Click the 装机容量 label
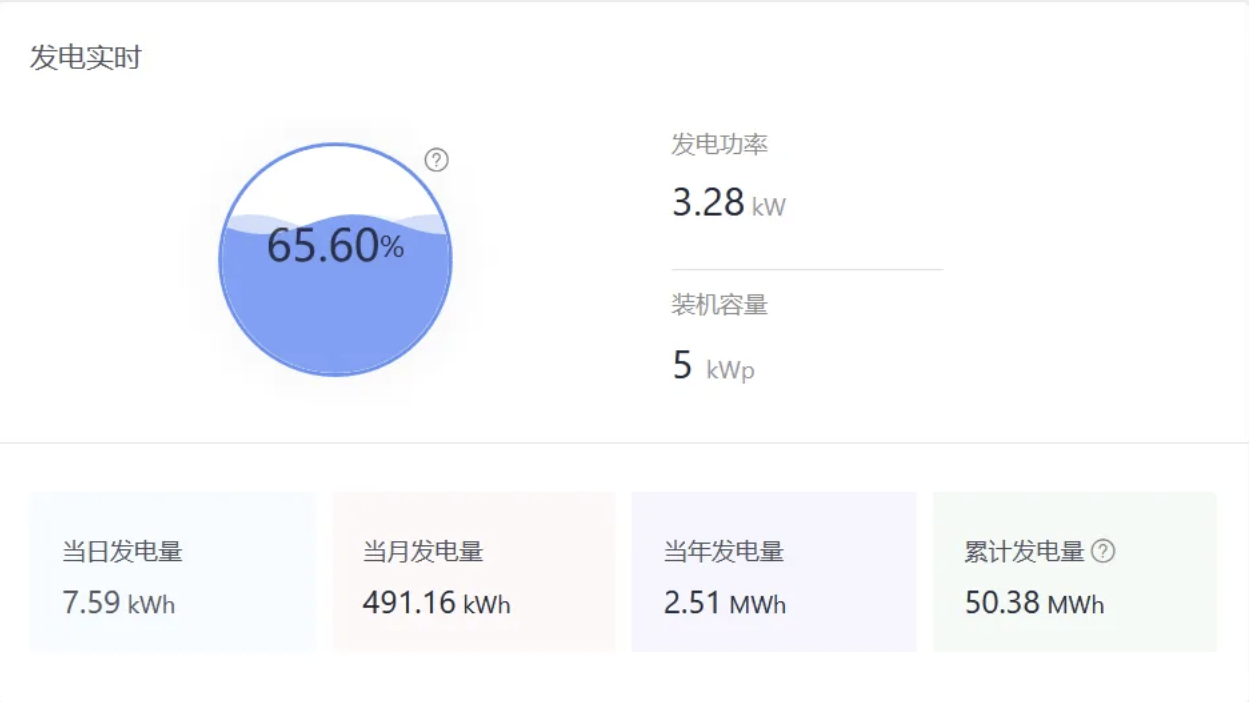 pos(719,305)
